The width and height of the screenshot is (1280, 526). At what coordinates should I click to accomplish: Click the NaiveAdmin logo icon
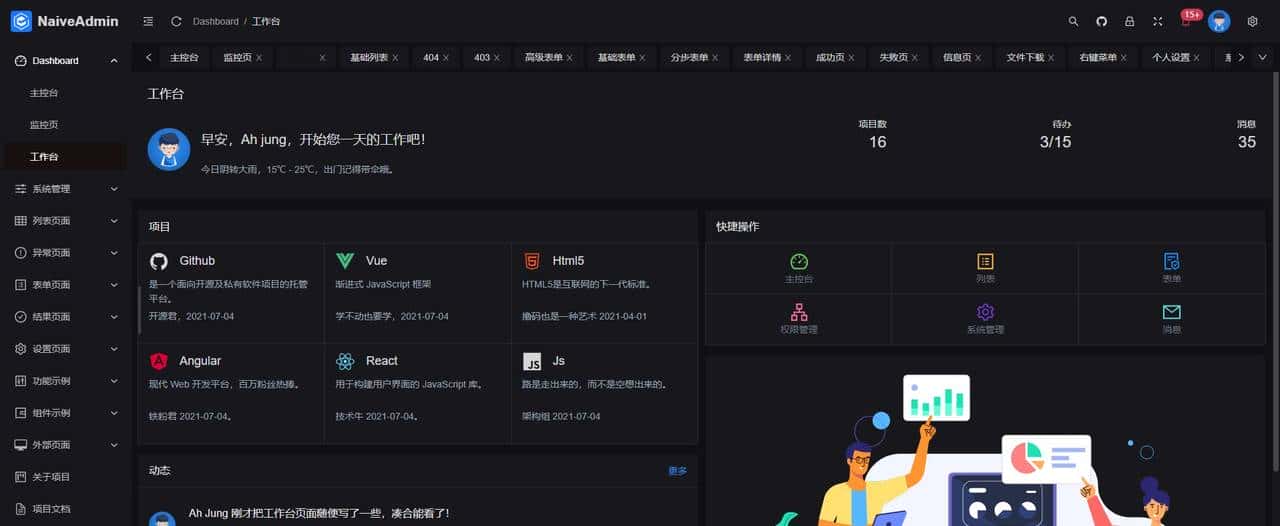point(21,21)
